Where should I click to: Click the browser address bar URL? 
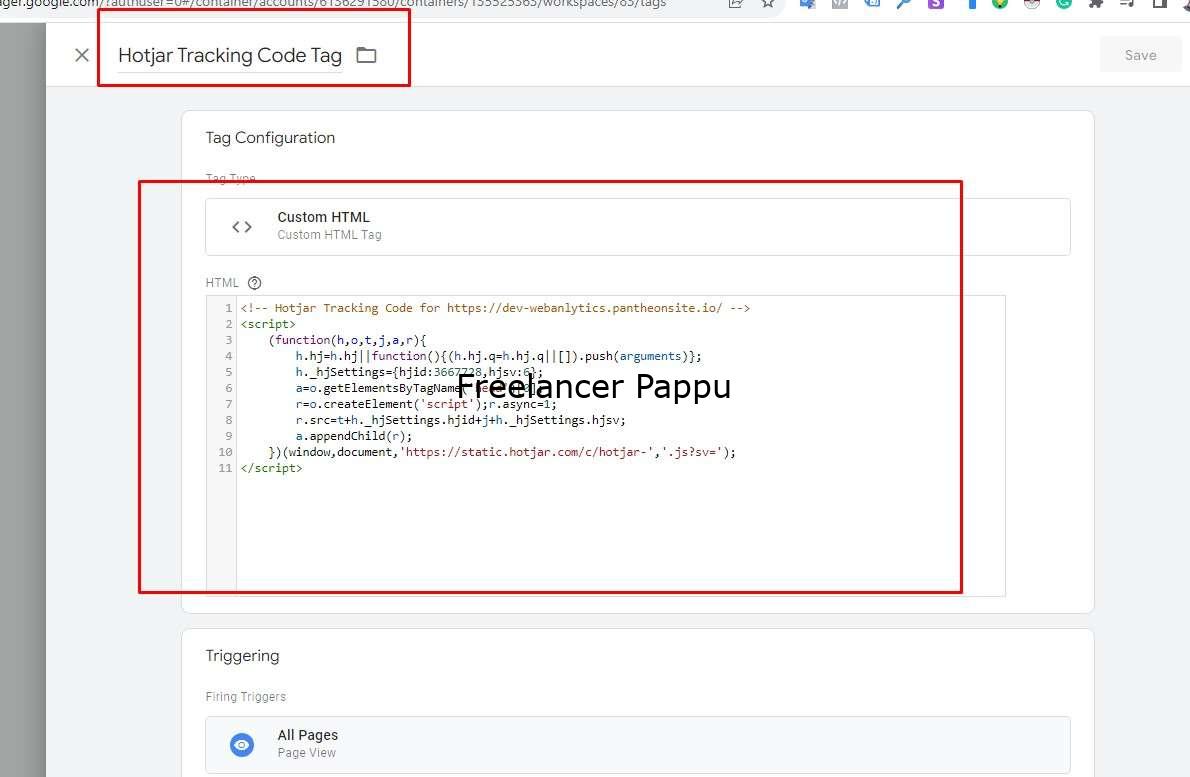[x=334, y=4]
